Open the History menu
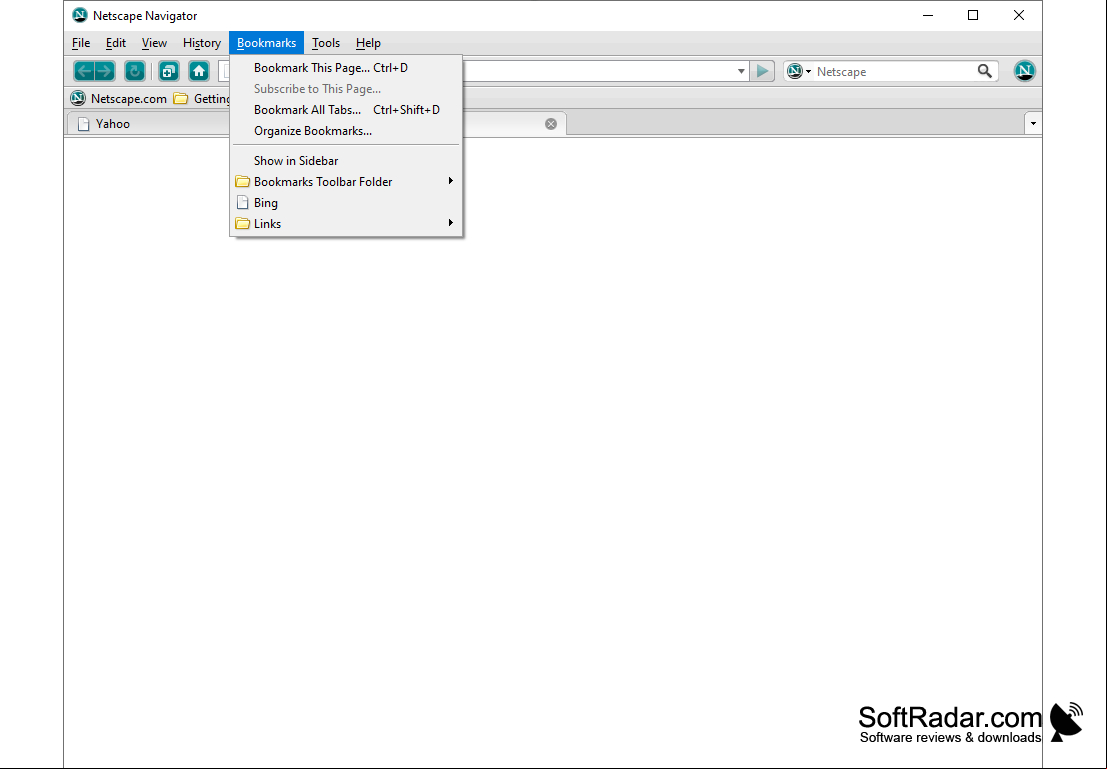1107x769 pixels. pos(202,43)
